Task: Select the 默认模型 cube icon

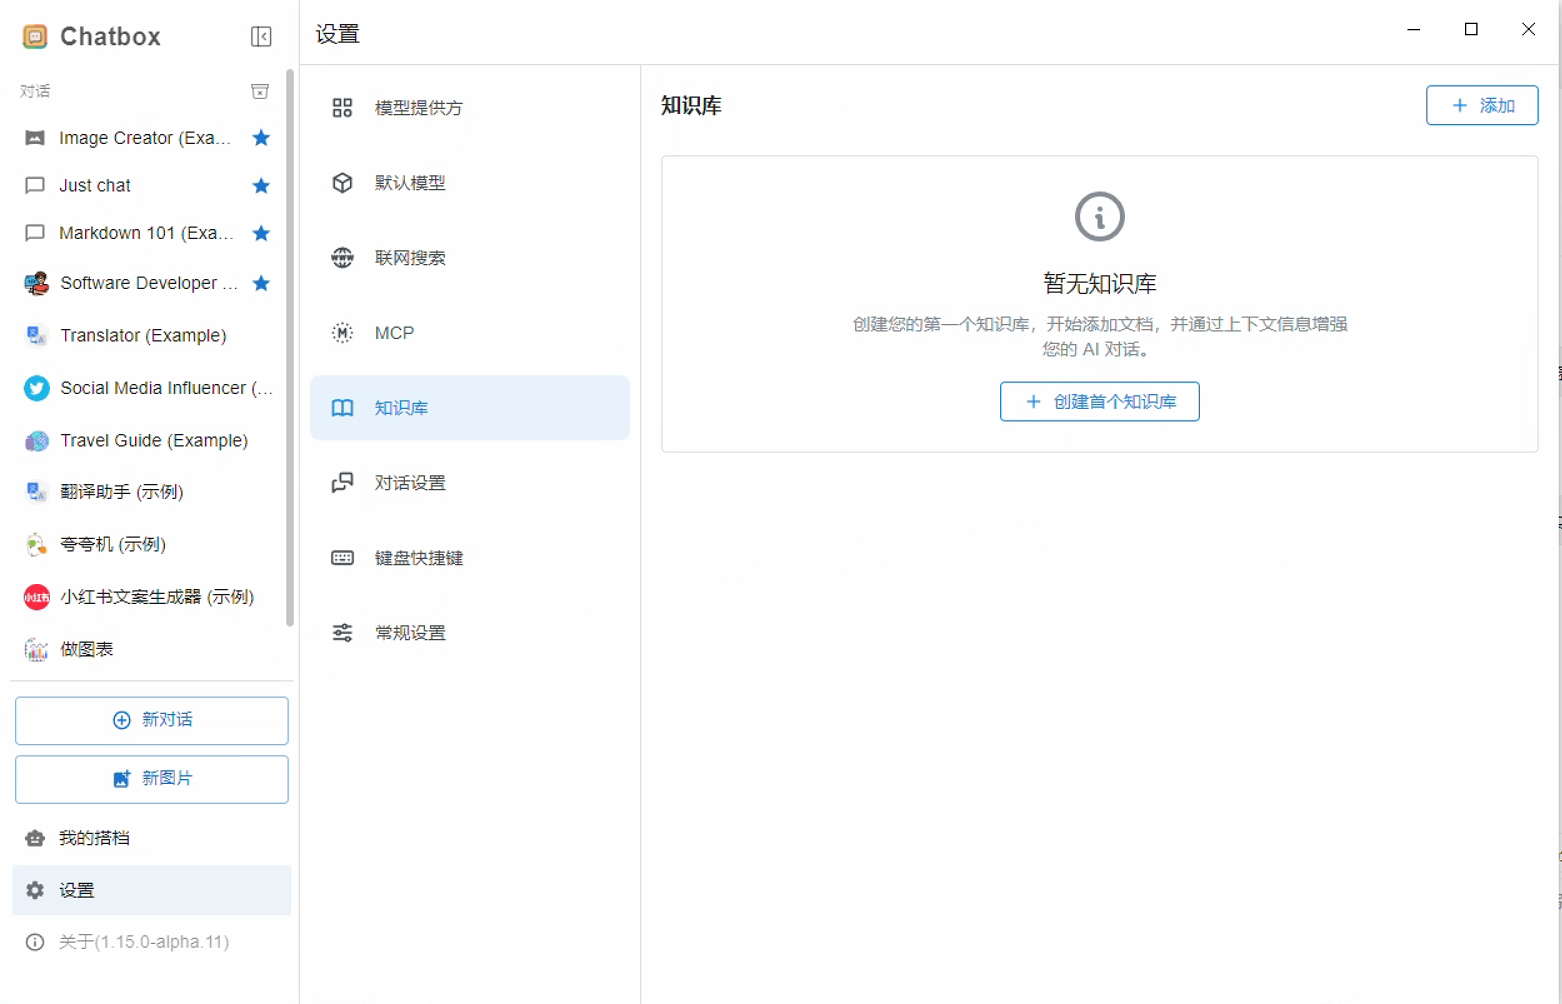Action: [342, 183]
